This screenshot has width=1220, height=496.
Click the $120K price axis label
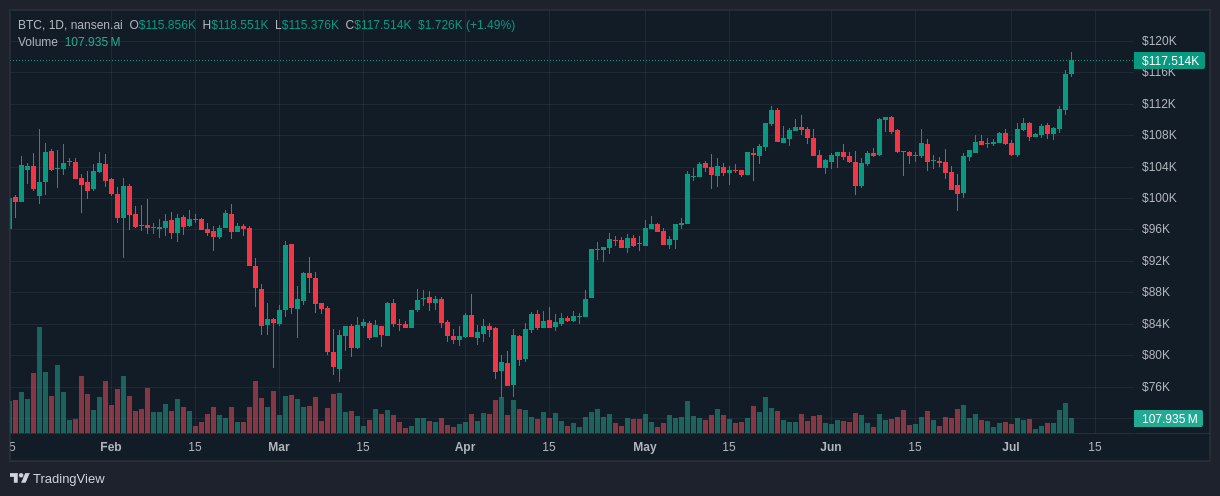tap(1159, 41)
